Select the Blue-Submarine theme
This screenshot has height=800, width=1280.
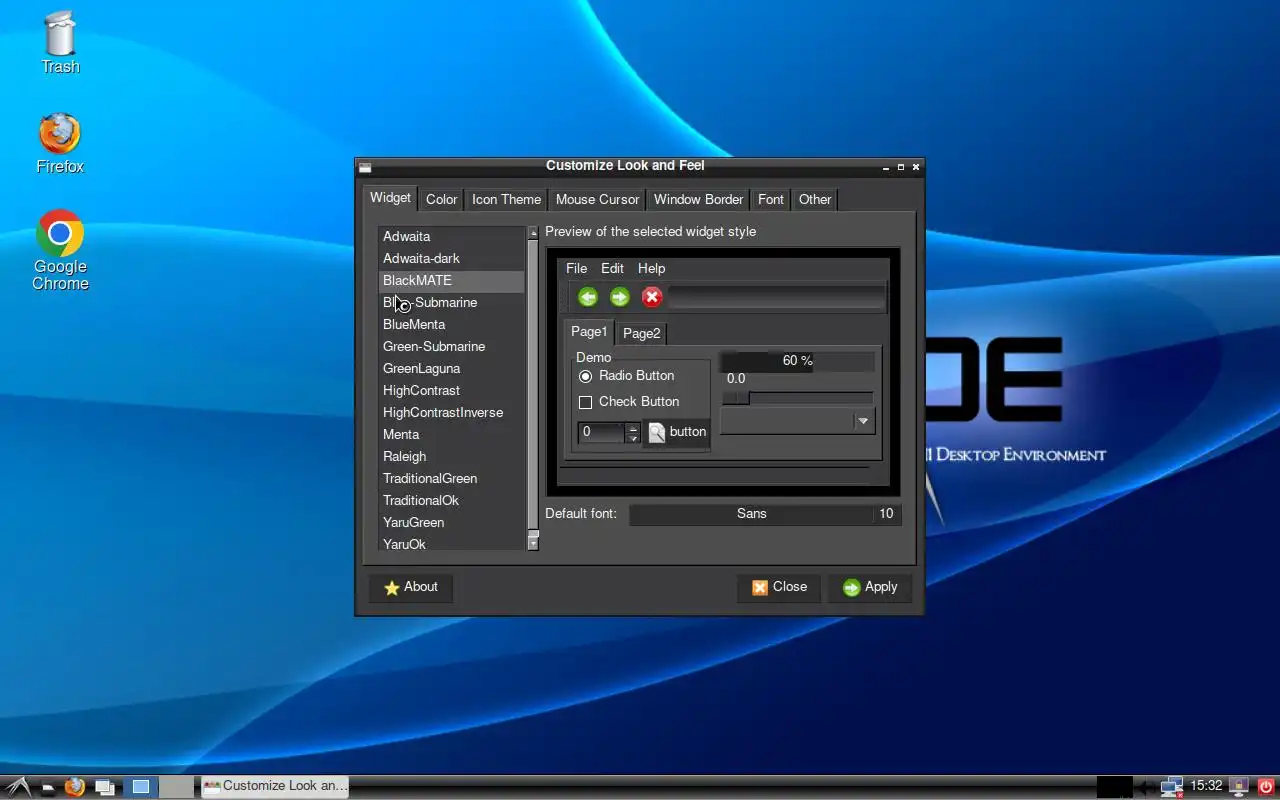[x=451, y=303]
